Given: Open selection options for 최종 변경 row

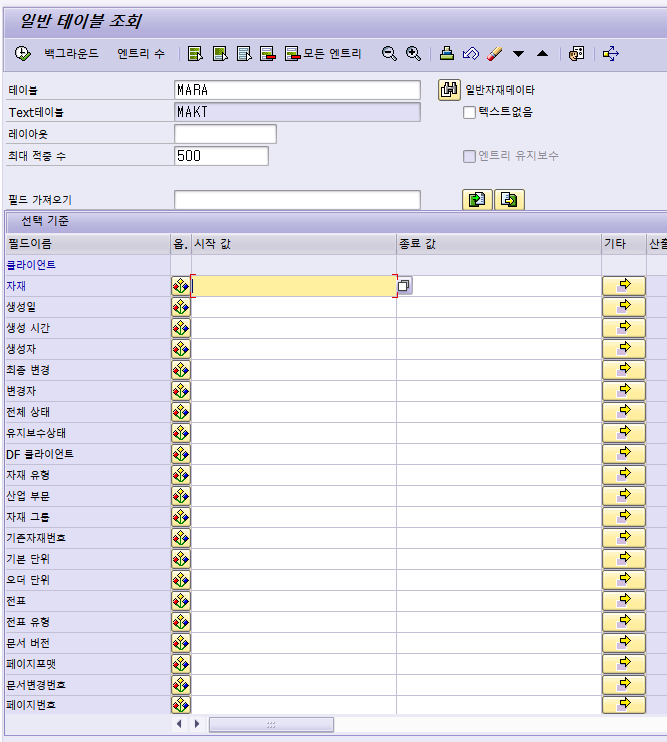Looking at the screenshot, I should tap(181, 370).
